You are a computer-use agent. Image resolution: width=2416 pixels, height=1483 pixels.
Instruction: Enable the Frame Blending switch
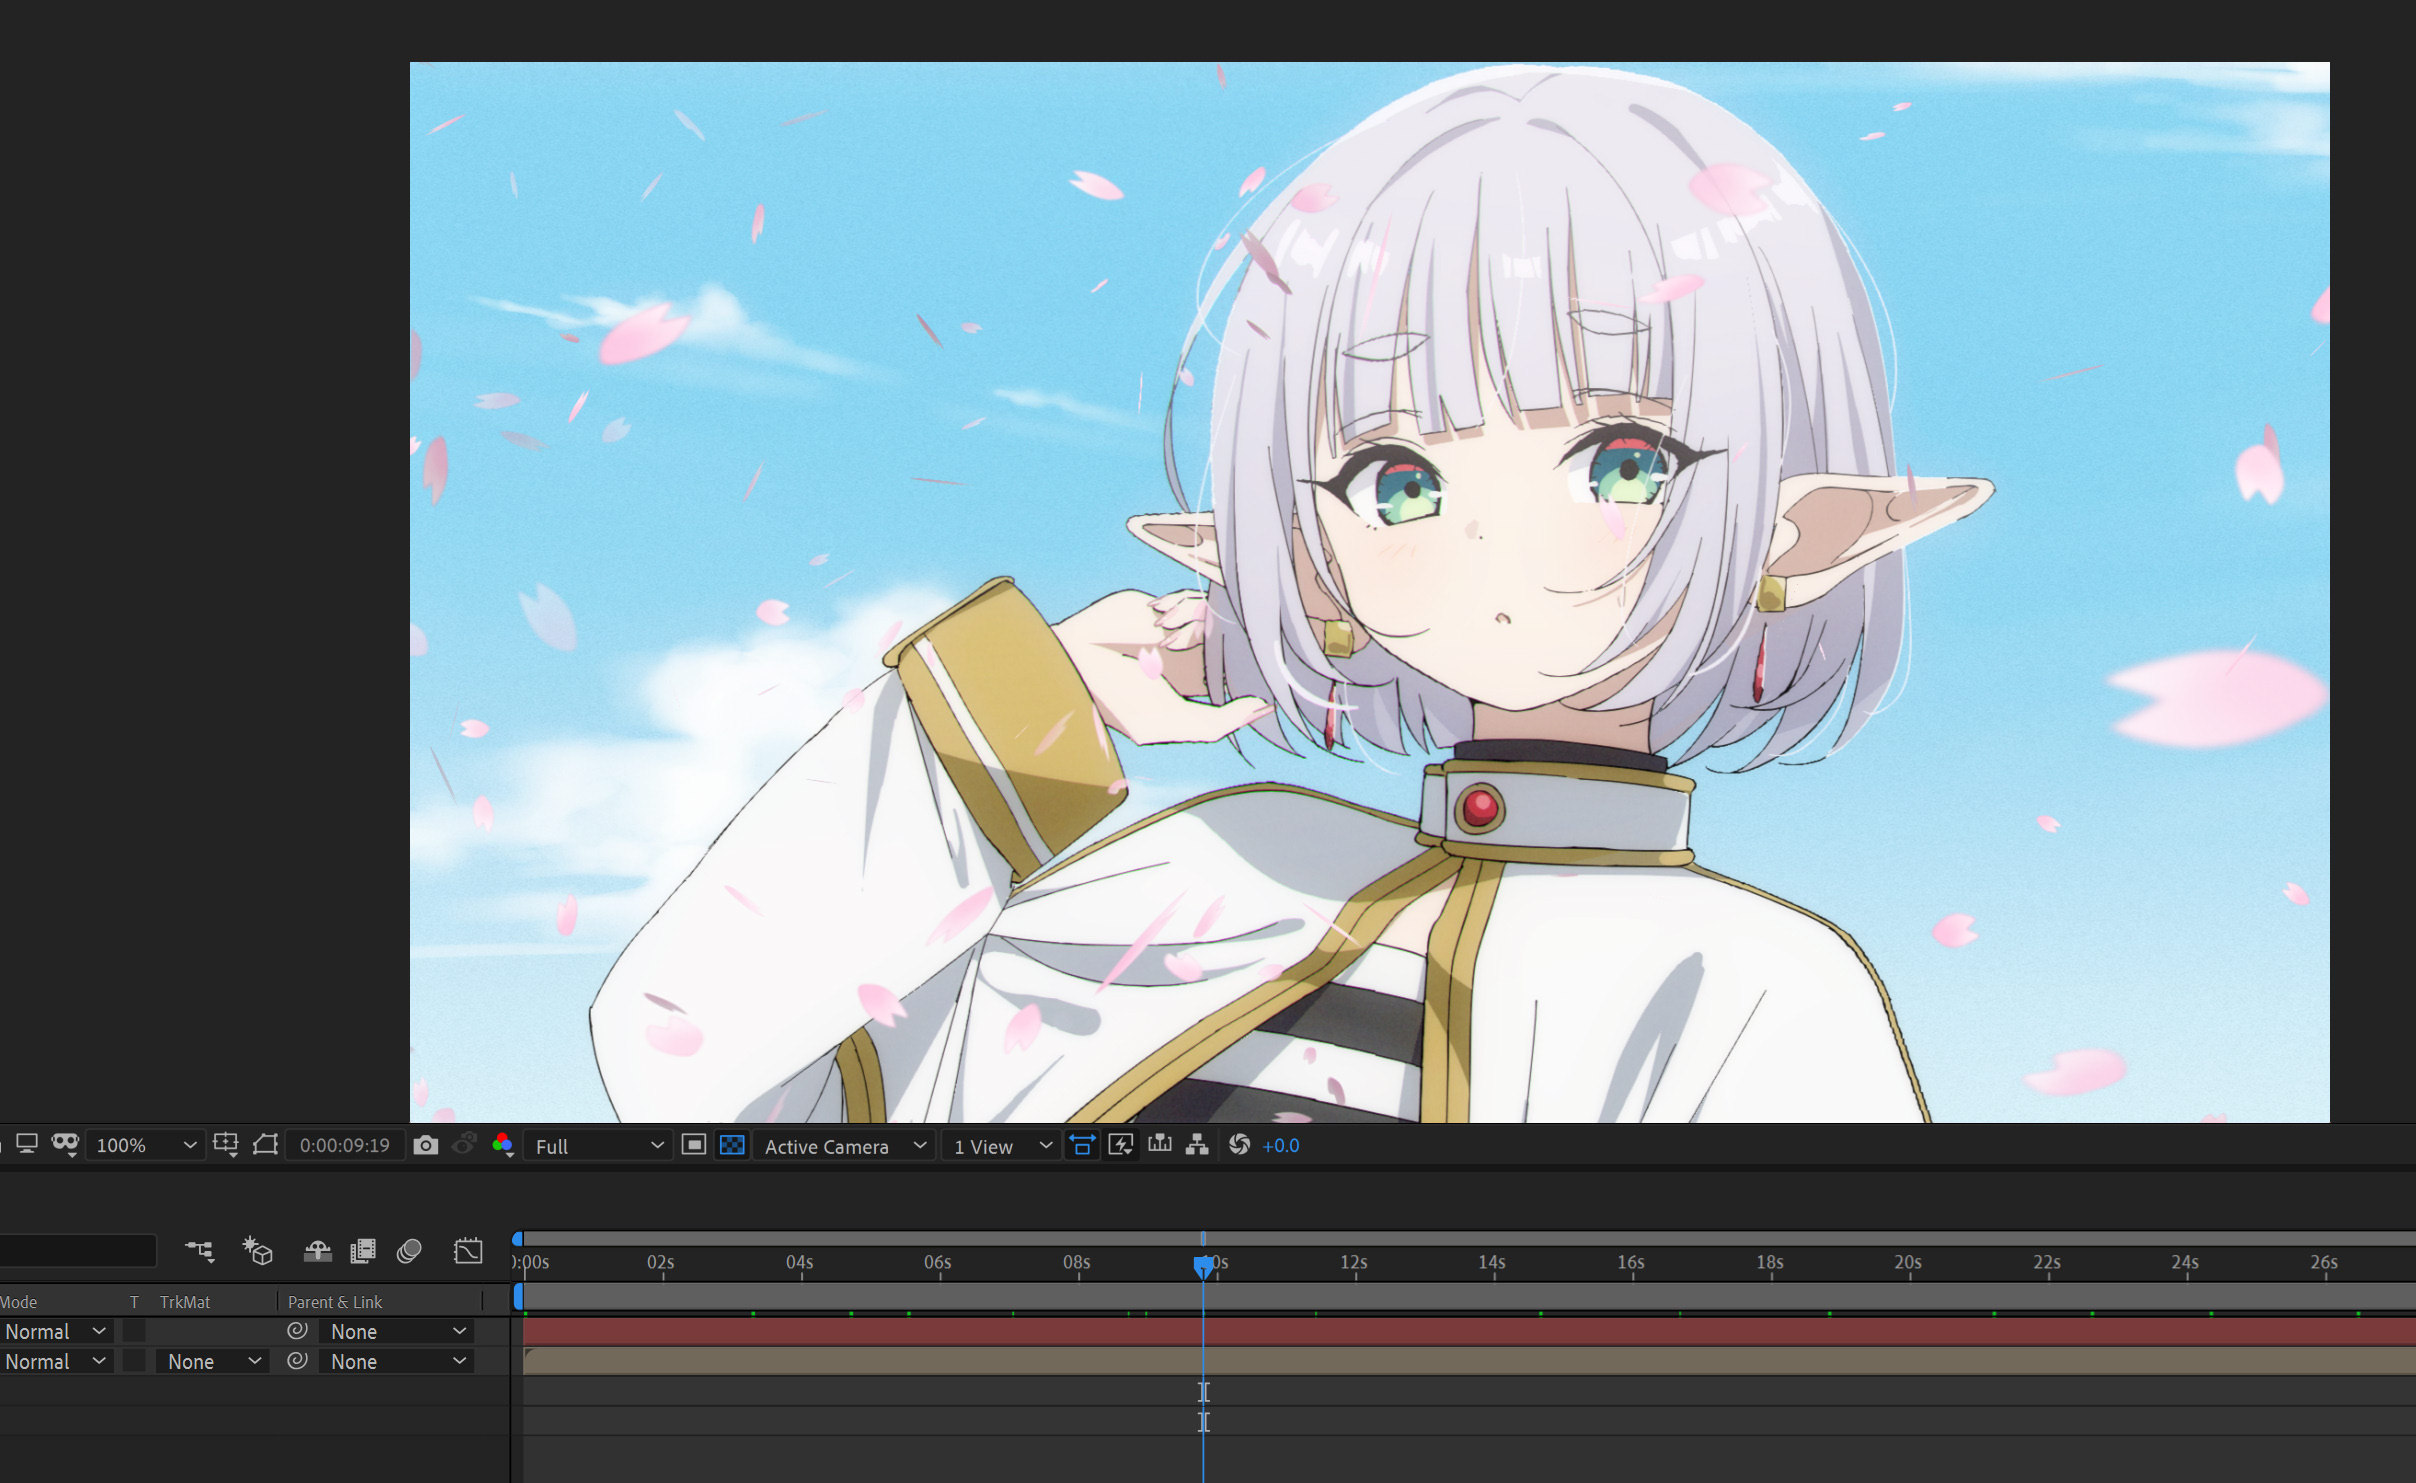pyautogui.click(x=363, y=1251)
